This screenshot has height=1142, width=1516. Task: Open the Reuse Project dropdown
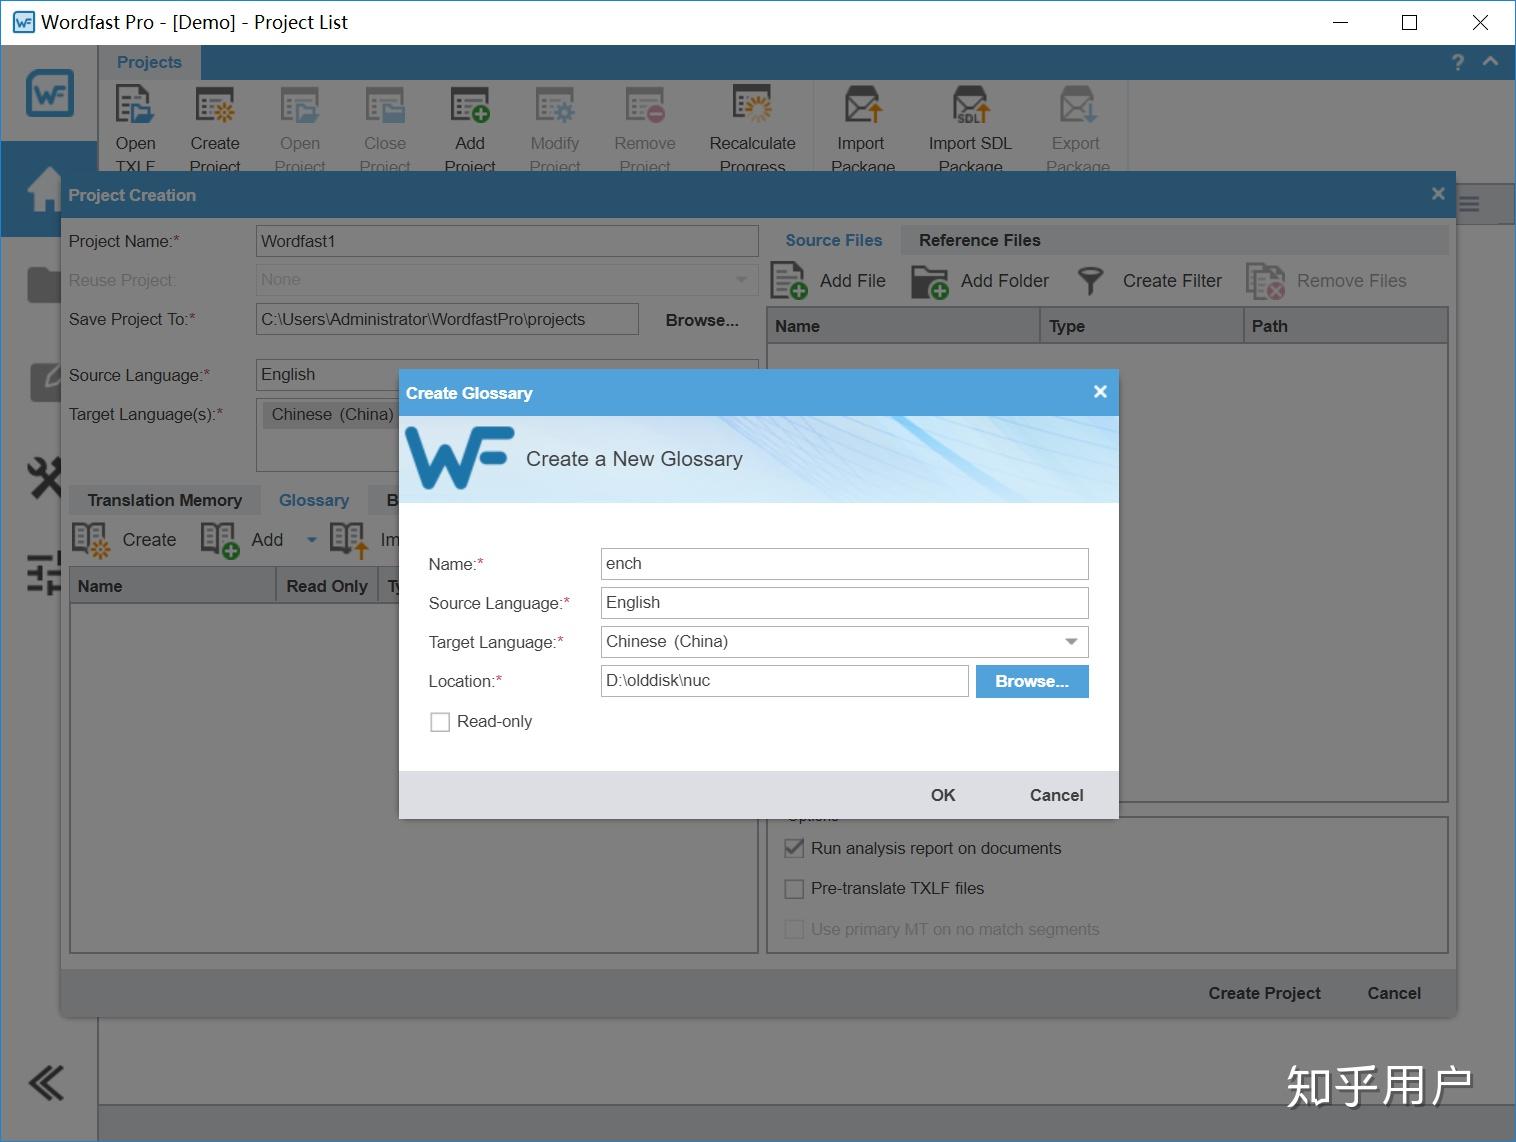click(x=741, y=280)
